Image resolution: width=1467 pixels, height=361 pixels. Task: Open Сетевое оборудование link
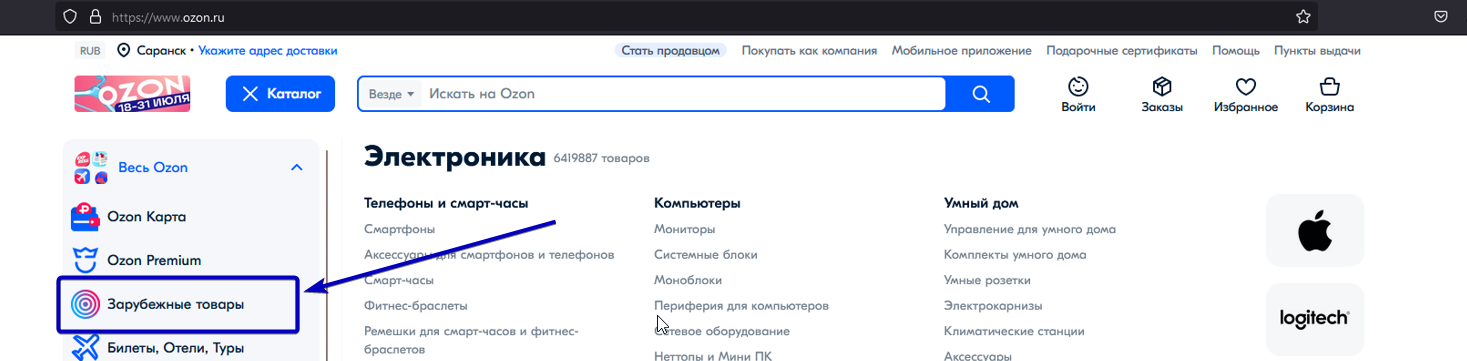click(x=722, y=331)
